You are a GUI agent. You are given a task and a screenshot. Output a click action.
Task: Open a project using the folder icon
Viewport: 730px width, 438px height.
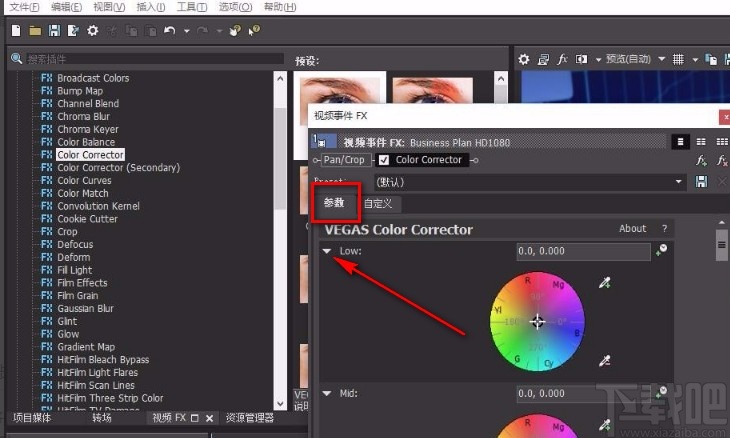click(x=35, y=31)
